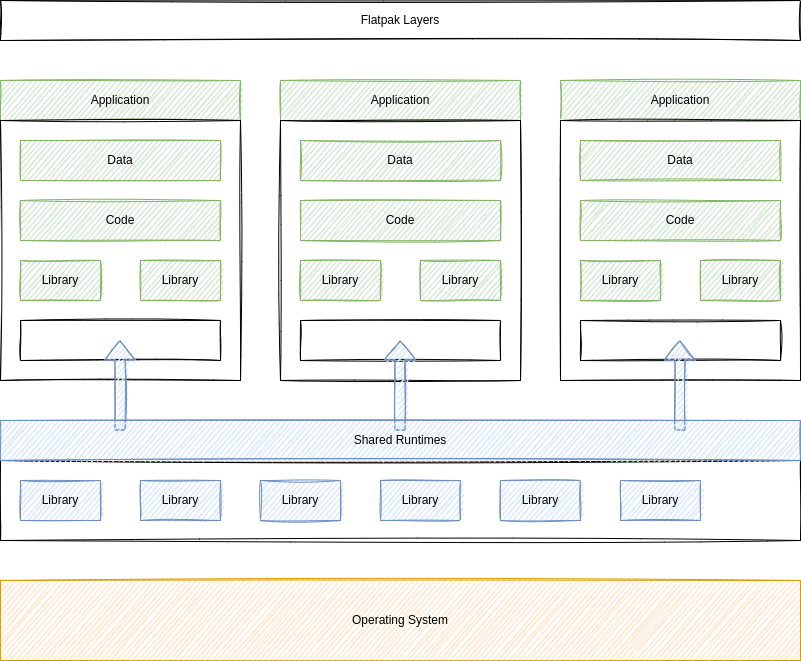Select blue arrow pointing into right application
Screen dimensions: 801x661
coord(680,386)
